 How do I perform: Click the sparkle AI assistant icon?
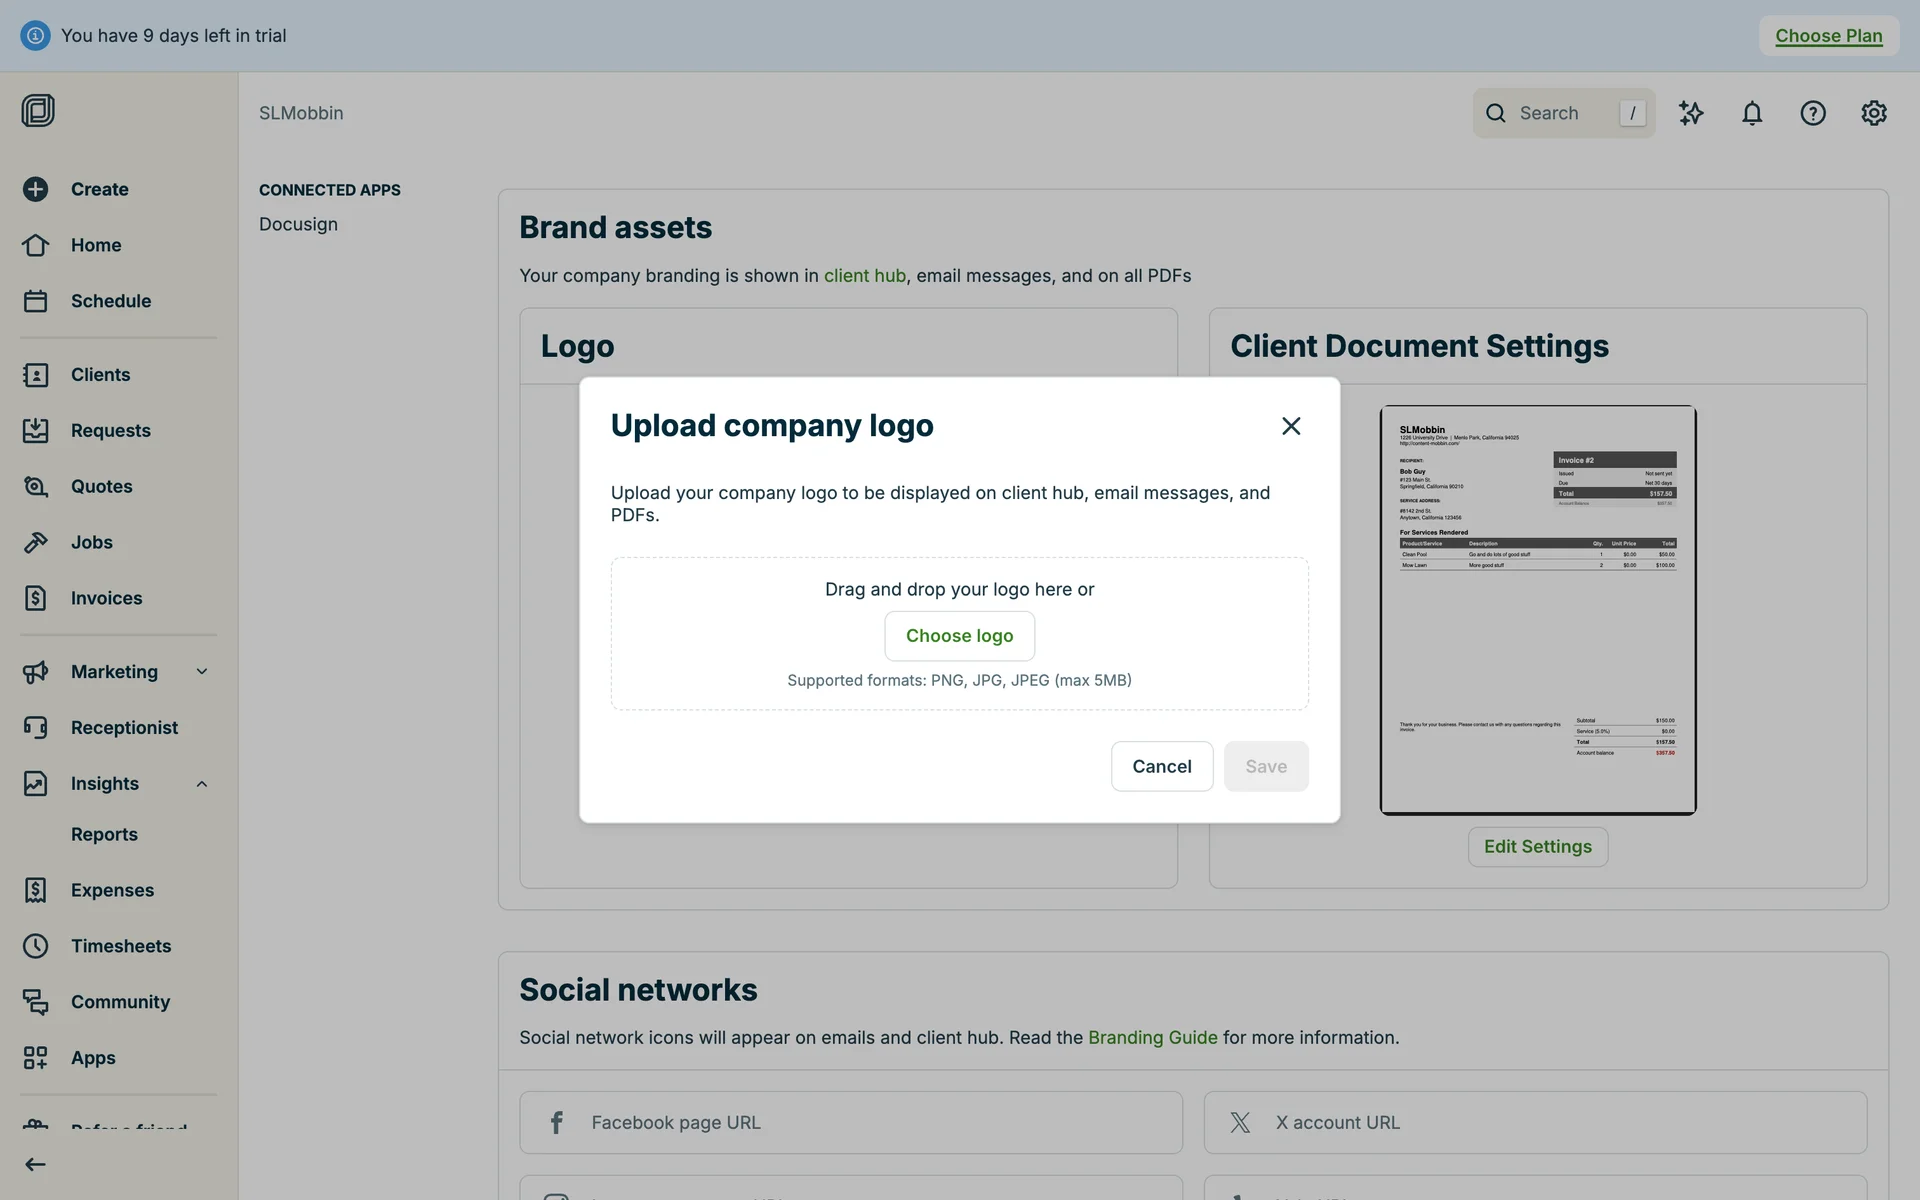(x=1690, y=113)
